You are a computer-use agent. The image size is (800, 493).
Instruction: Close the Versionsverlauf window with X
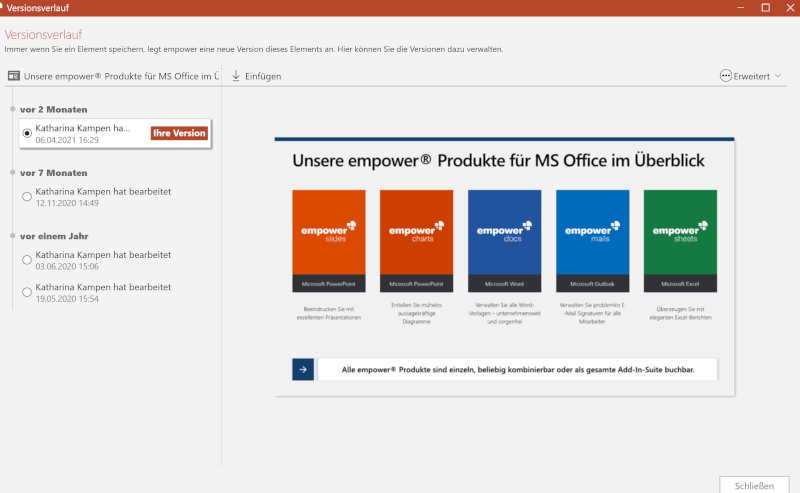(790, 8)
